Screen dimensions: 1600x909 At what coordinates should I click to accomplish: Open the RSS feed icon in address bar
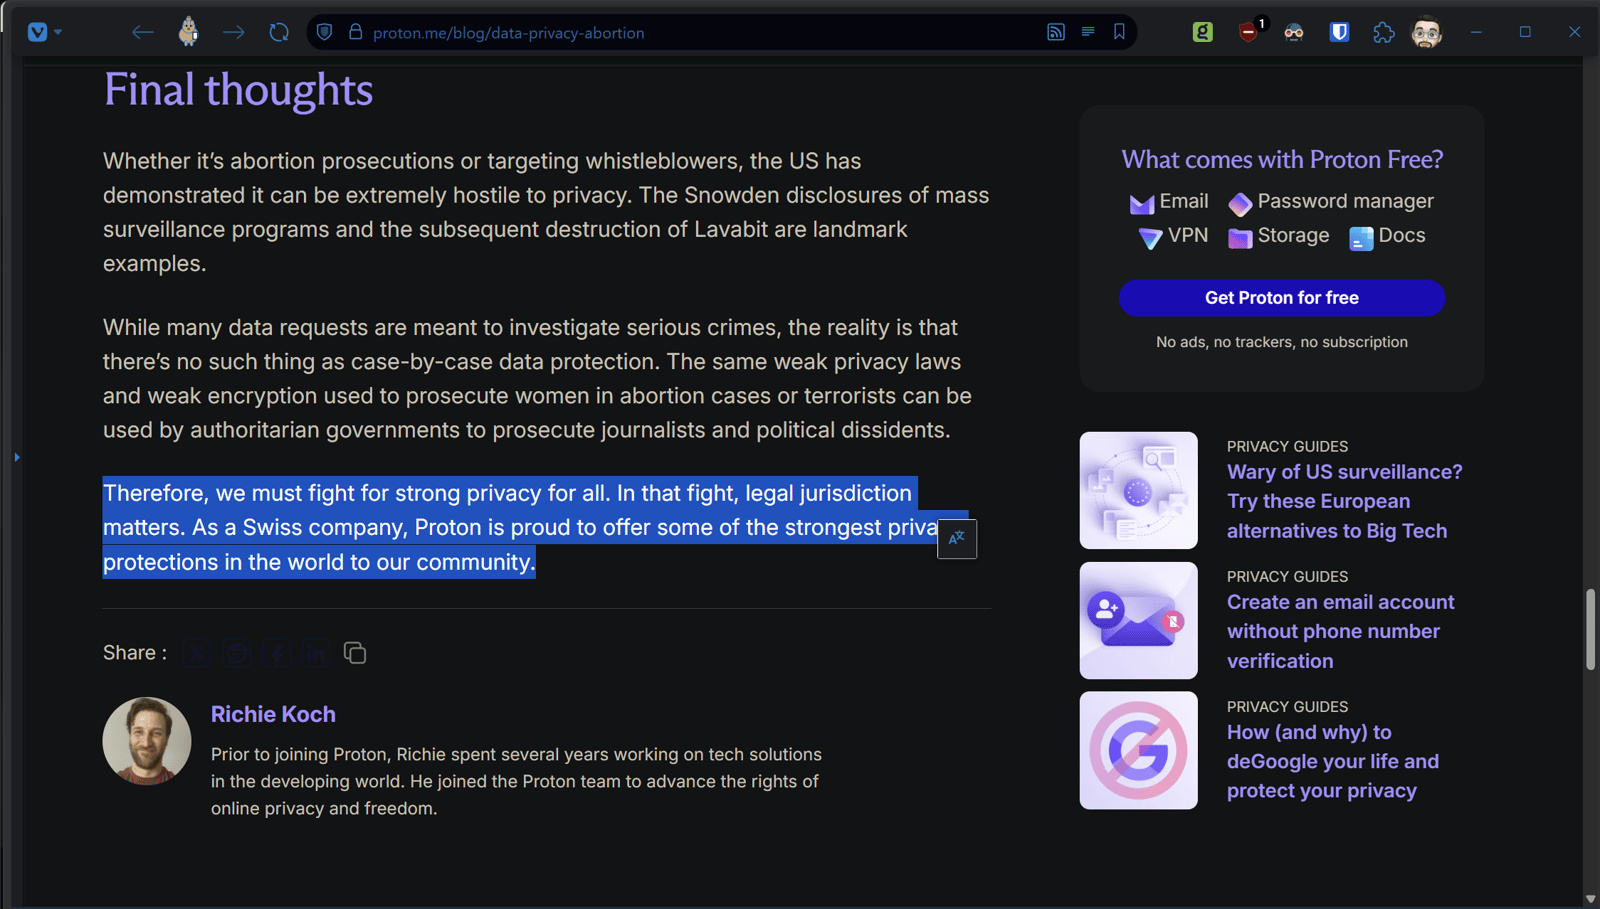click(x=1056, y=32)
